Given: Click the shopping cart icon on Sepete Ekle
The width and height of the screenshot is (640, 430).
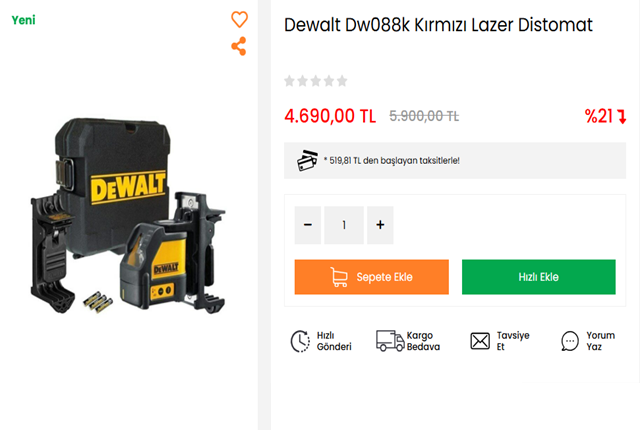Looking at the screenshot, I should [x=339, y=277].
